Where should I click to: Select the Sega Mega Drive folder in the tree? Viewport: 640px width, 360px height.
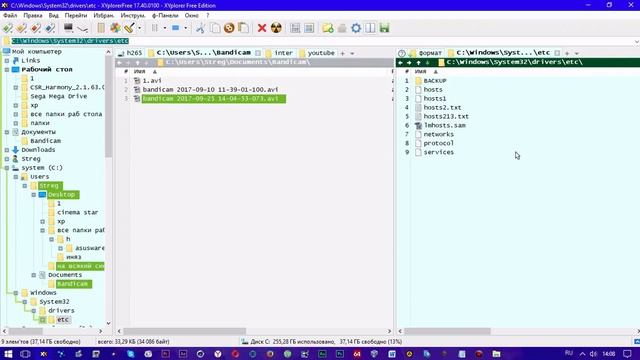click(x=58, y=96)
